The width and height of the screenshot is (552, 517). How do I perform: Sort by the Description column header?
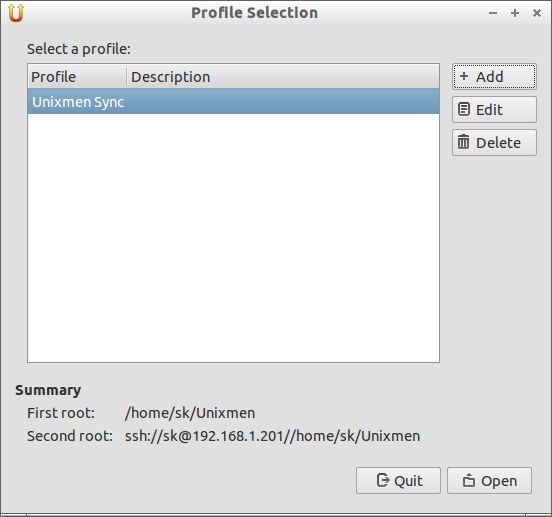(283, 76)
